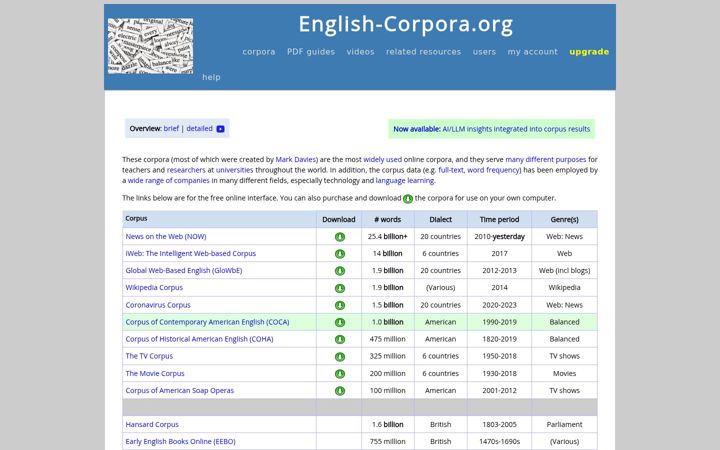Click the English-Corpora.org site title
Image resolution: width=720 pixels, height=450 pixels.
coord(406,24)
